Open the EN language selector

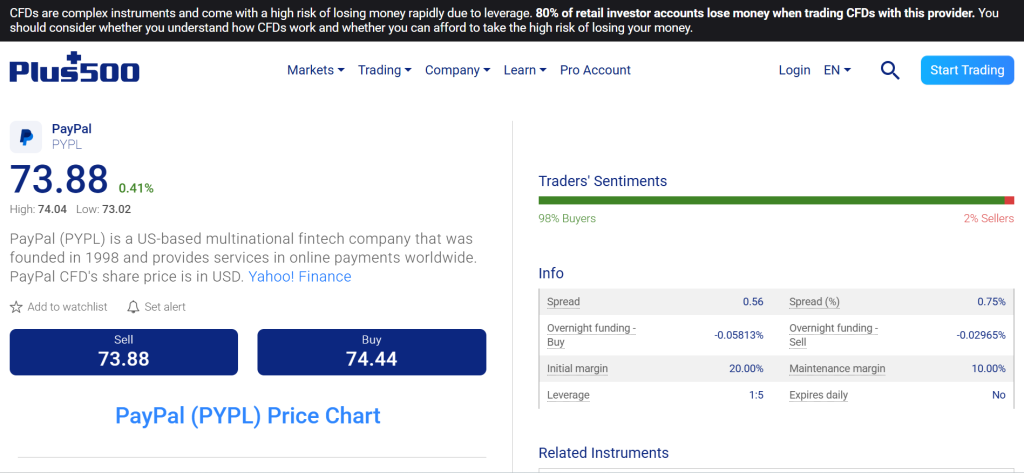click(837, 70)
